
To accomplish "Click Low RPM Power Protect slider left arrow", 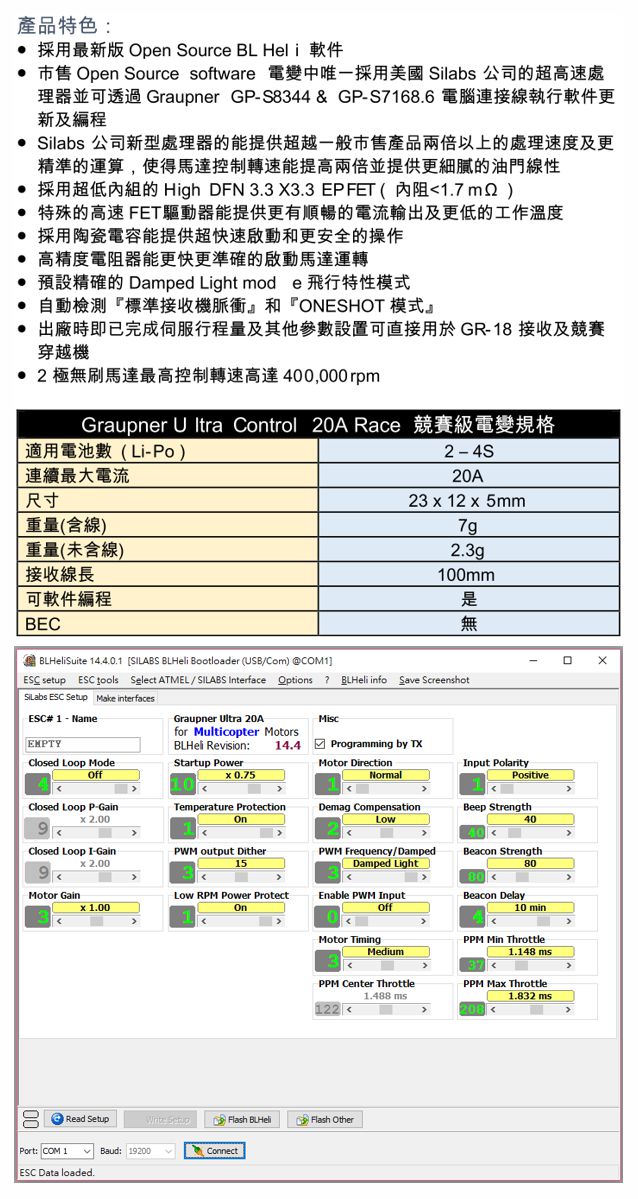I will tap(201, 921).
